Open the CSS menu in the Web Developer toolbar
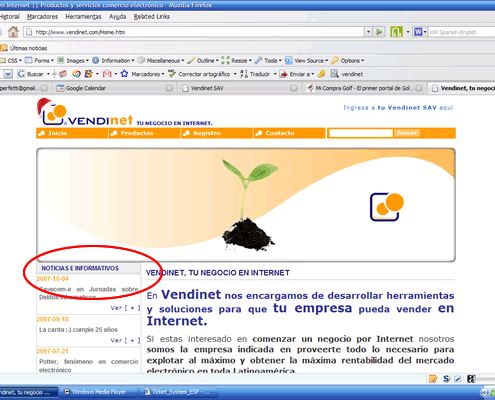495x400 pixels. (11, 61)
